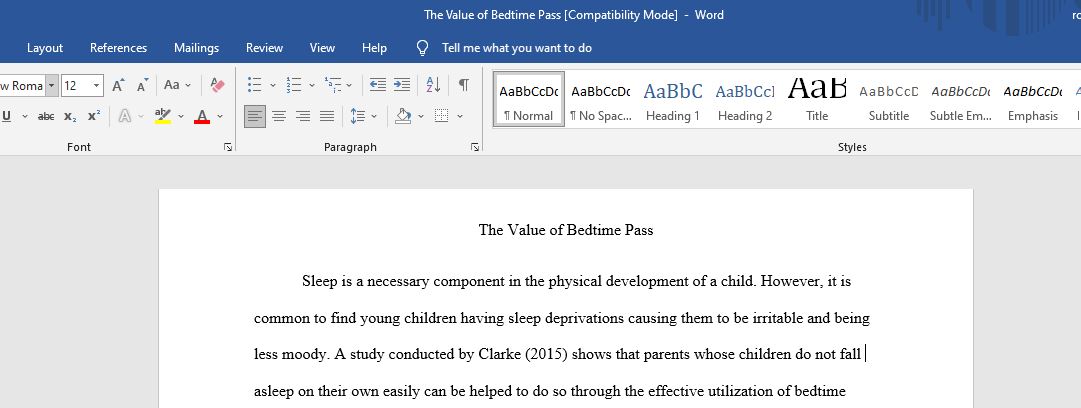Click the Tell me what you want to do box

(x=517, y=48)
